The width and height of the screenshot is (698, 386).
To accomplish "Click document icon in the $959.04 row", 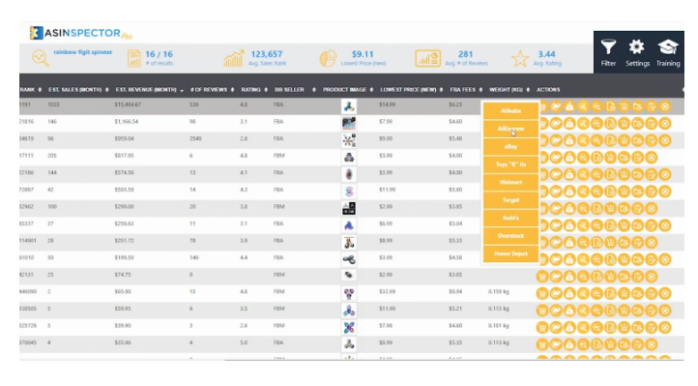I will click(x=610, y=140).
